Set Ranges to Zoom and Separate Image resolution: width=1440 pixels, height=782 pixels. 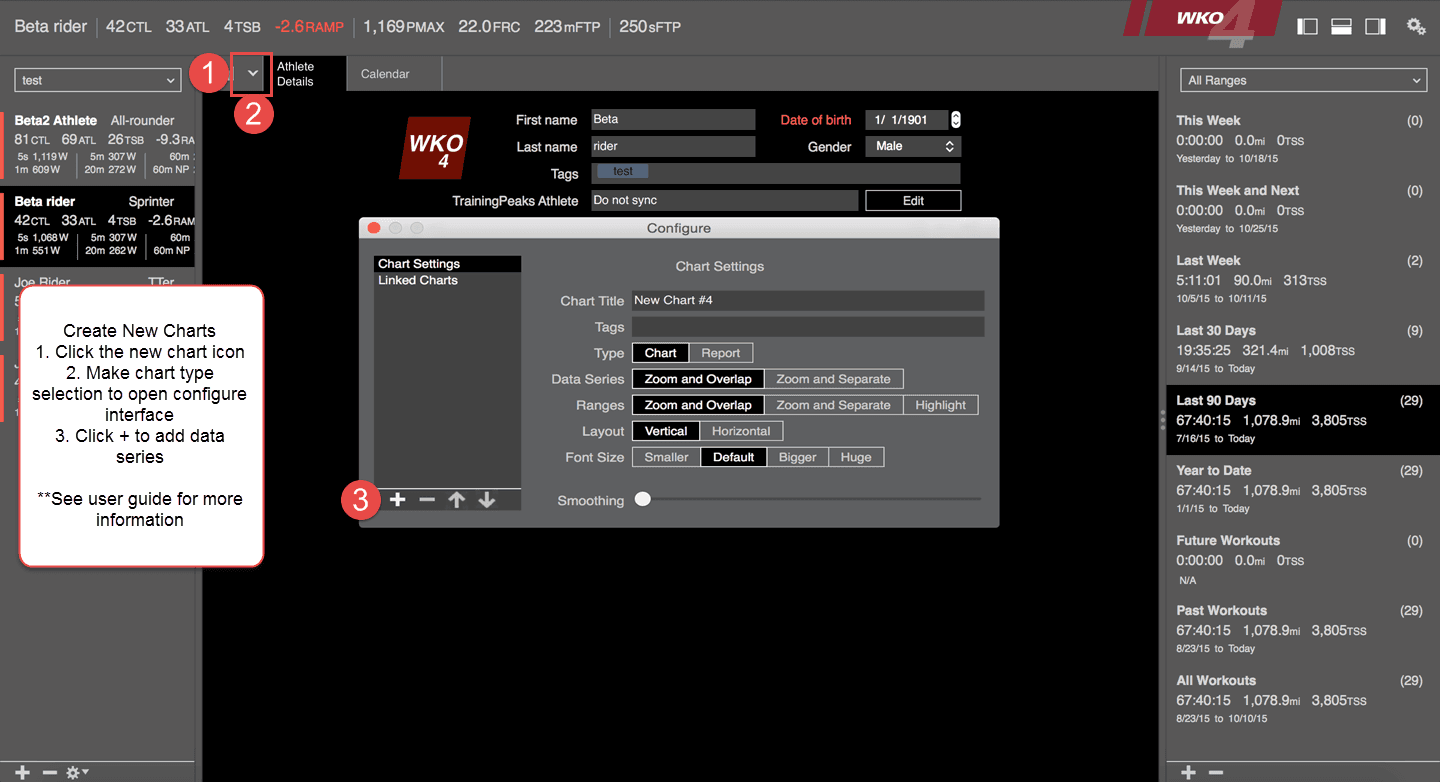click(x=834, y=405)
